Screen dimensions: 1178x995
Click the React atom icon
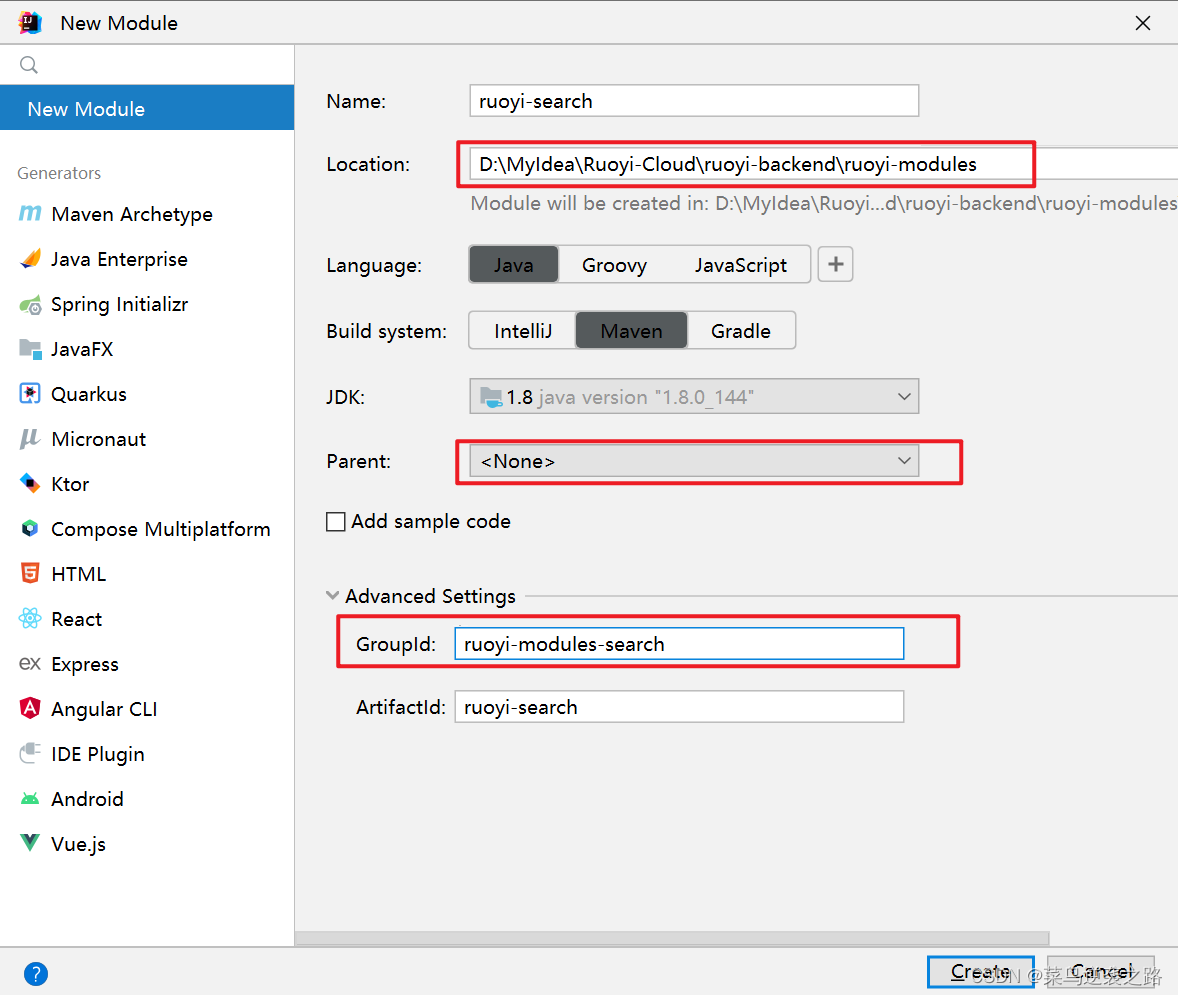point(30,618)
